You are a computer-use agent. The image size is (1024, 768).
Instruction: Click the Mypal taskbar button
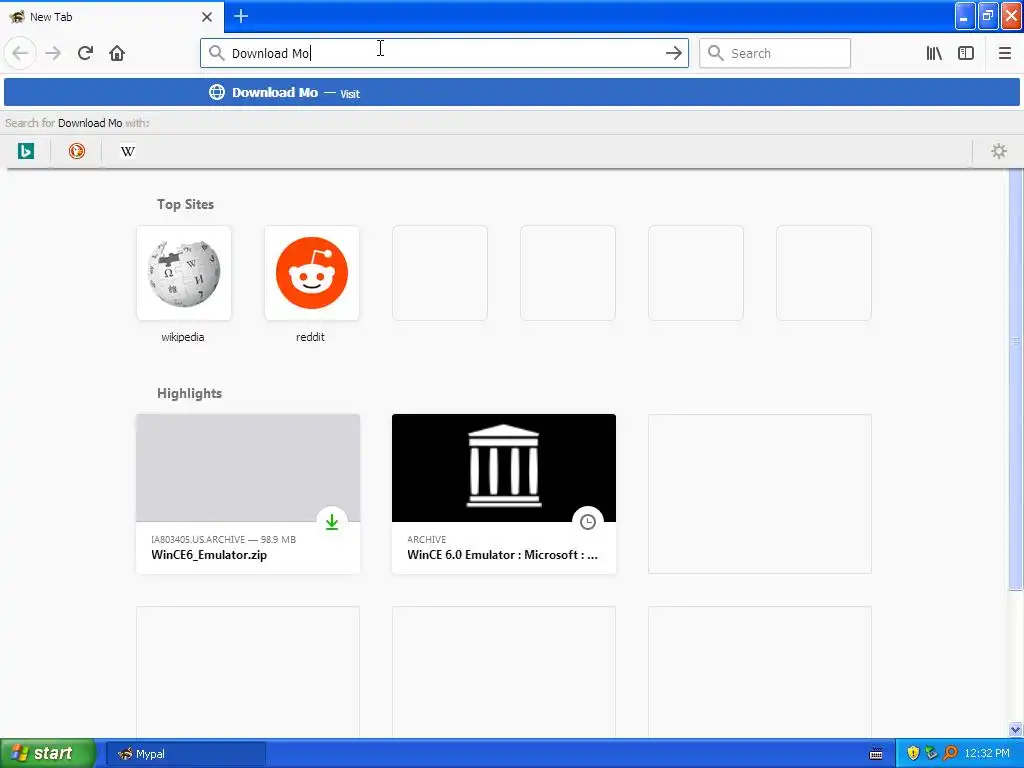point(185,754)
